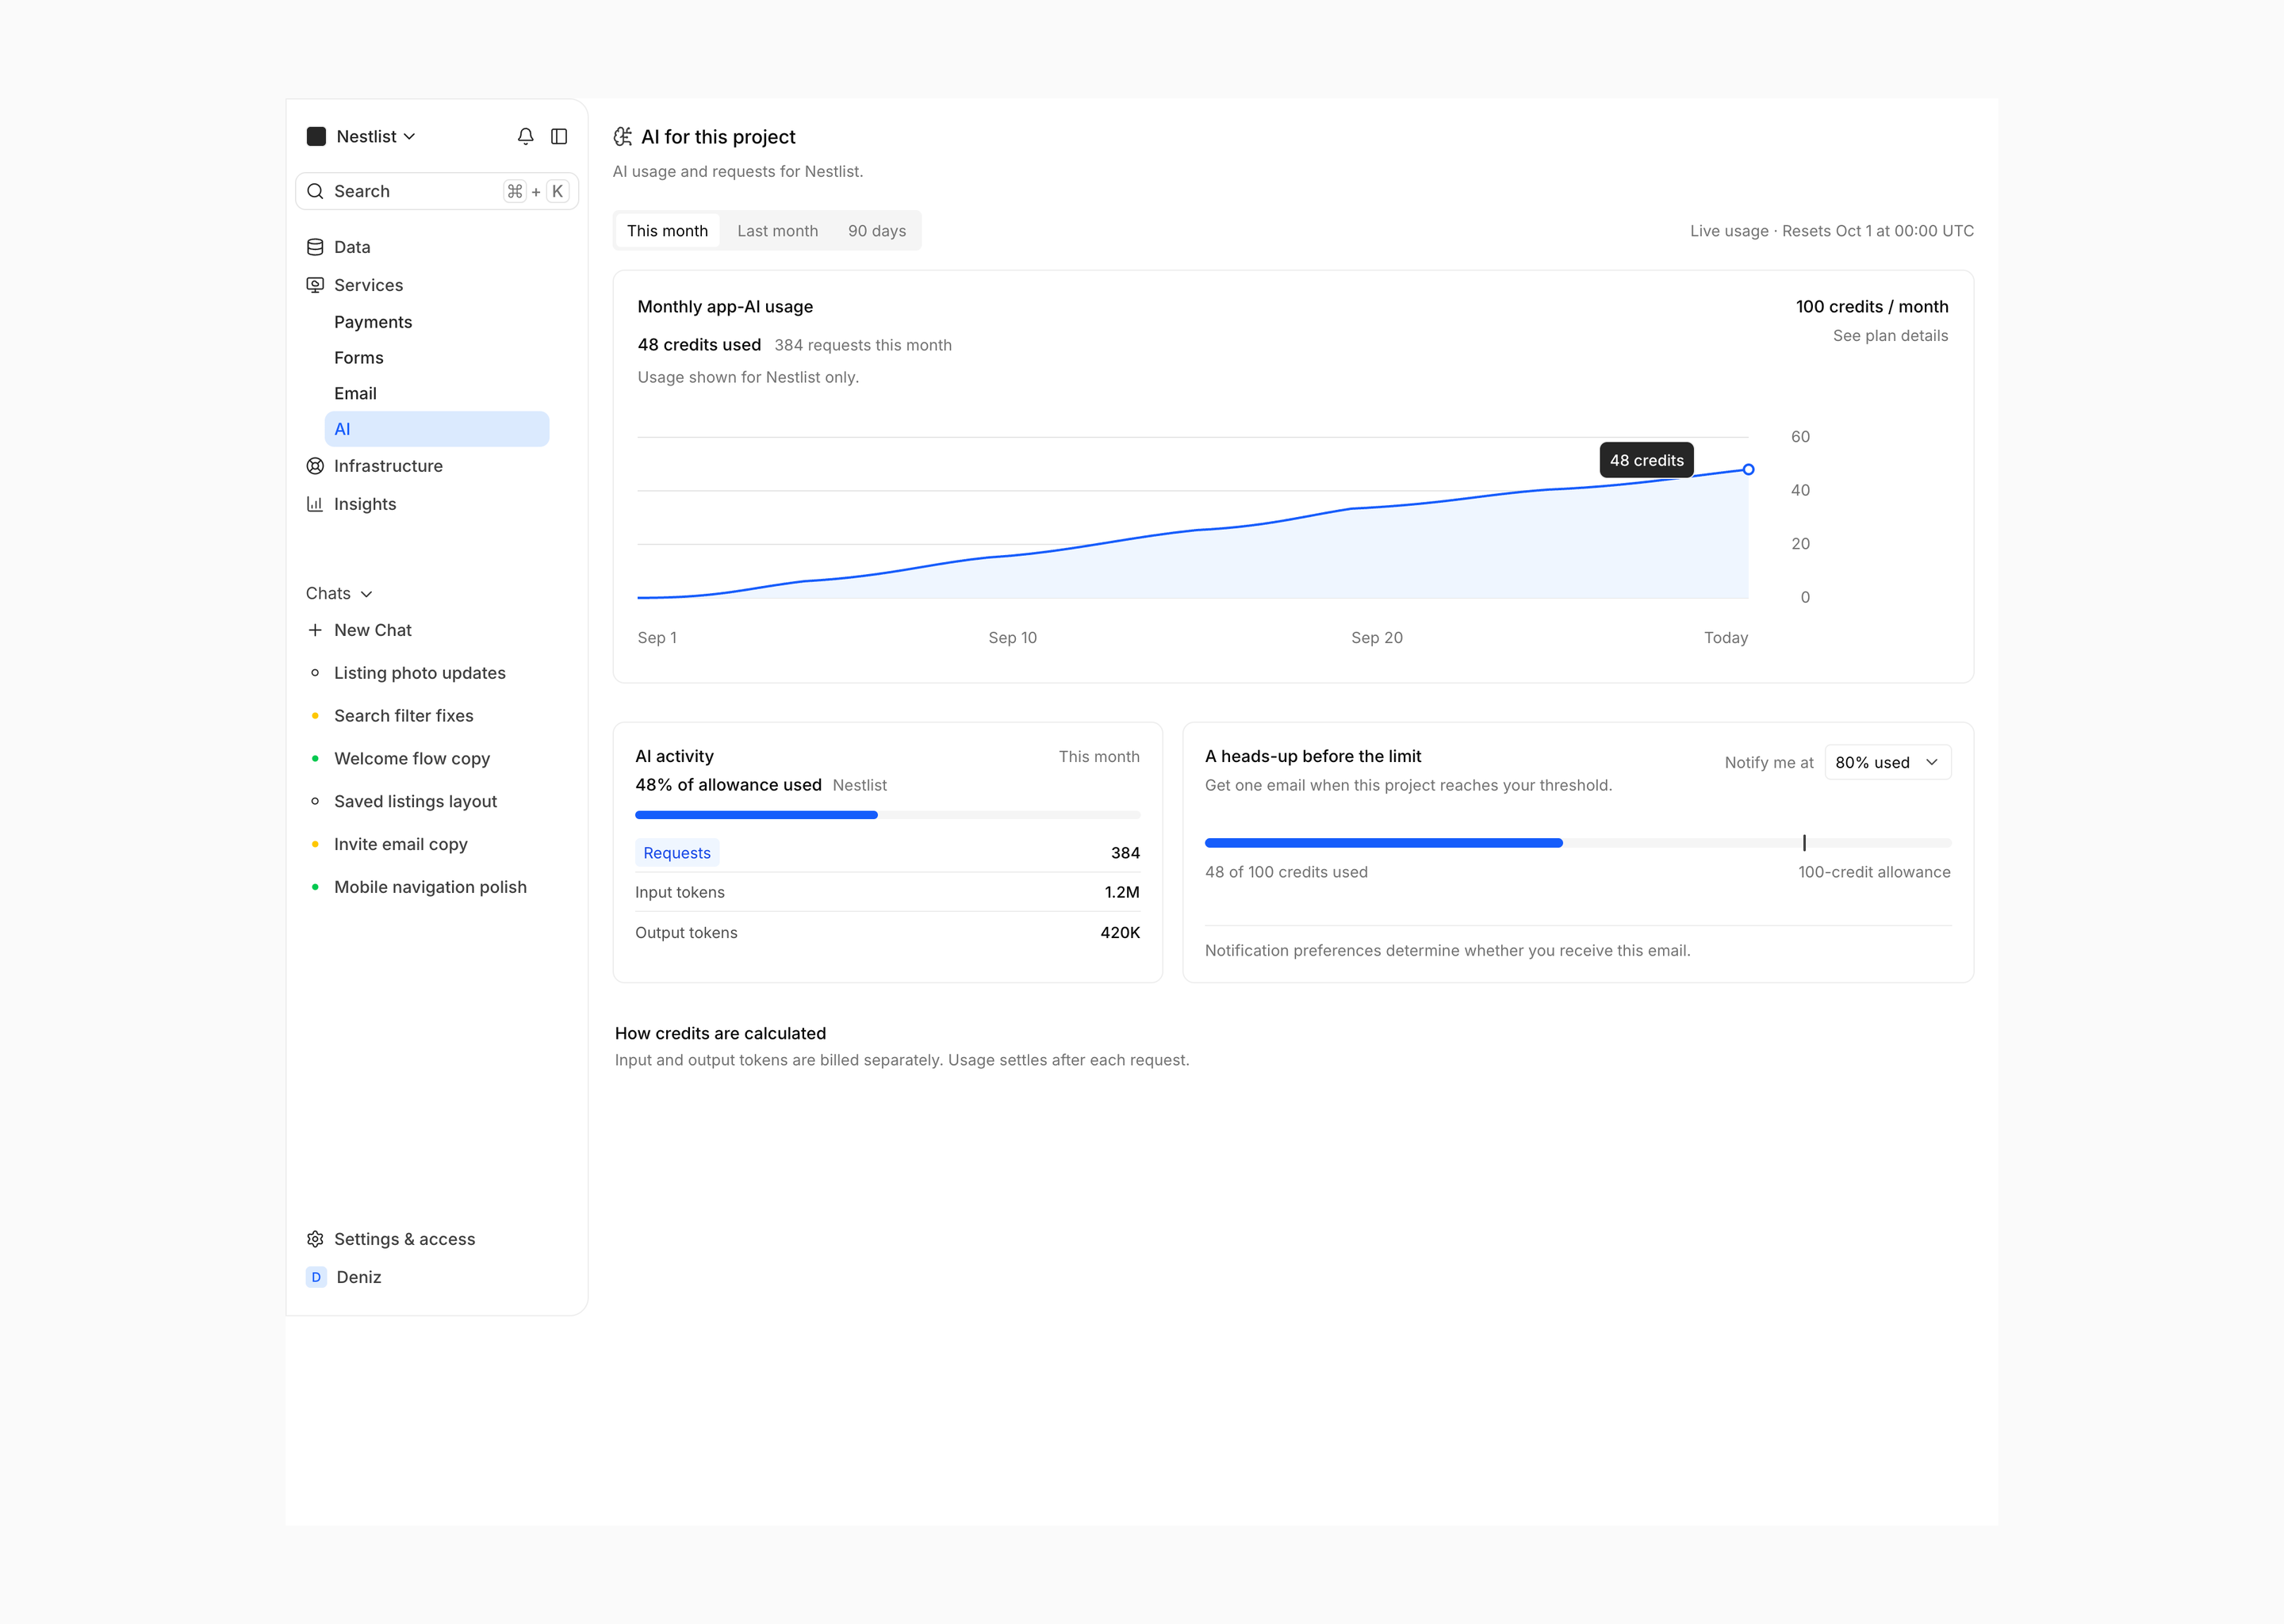The image size is (2284, 1624).
Task: Click the Insights bar chart icon
Action: [315, 504]
